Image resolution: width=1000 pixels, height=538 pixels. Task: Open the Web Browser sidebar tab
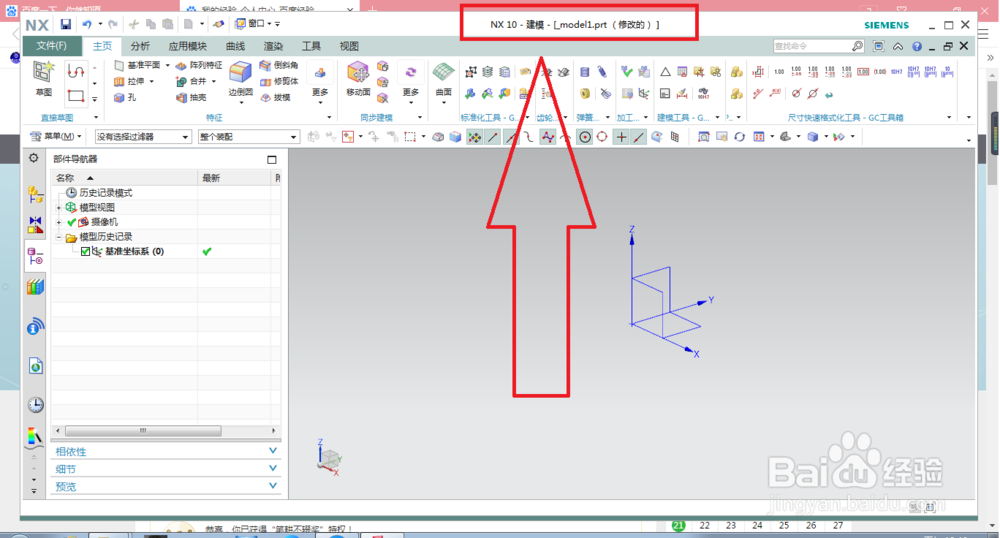tap(35, 366)
